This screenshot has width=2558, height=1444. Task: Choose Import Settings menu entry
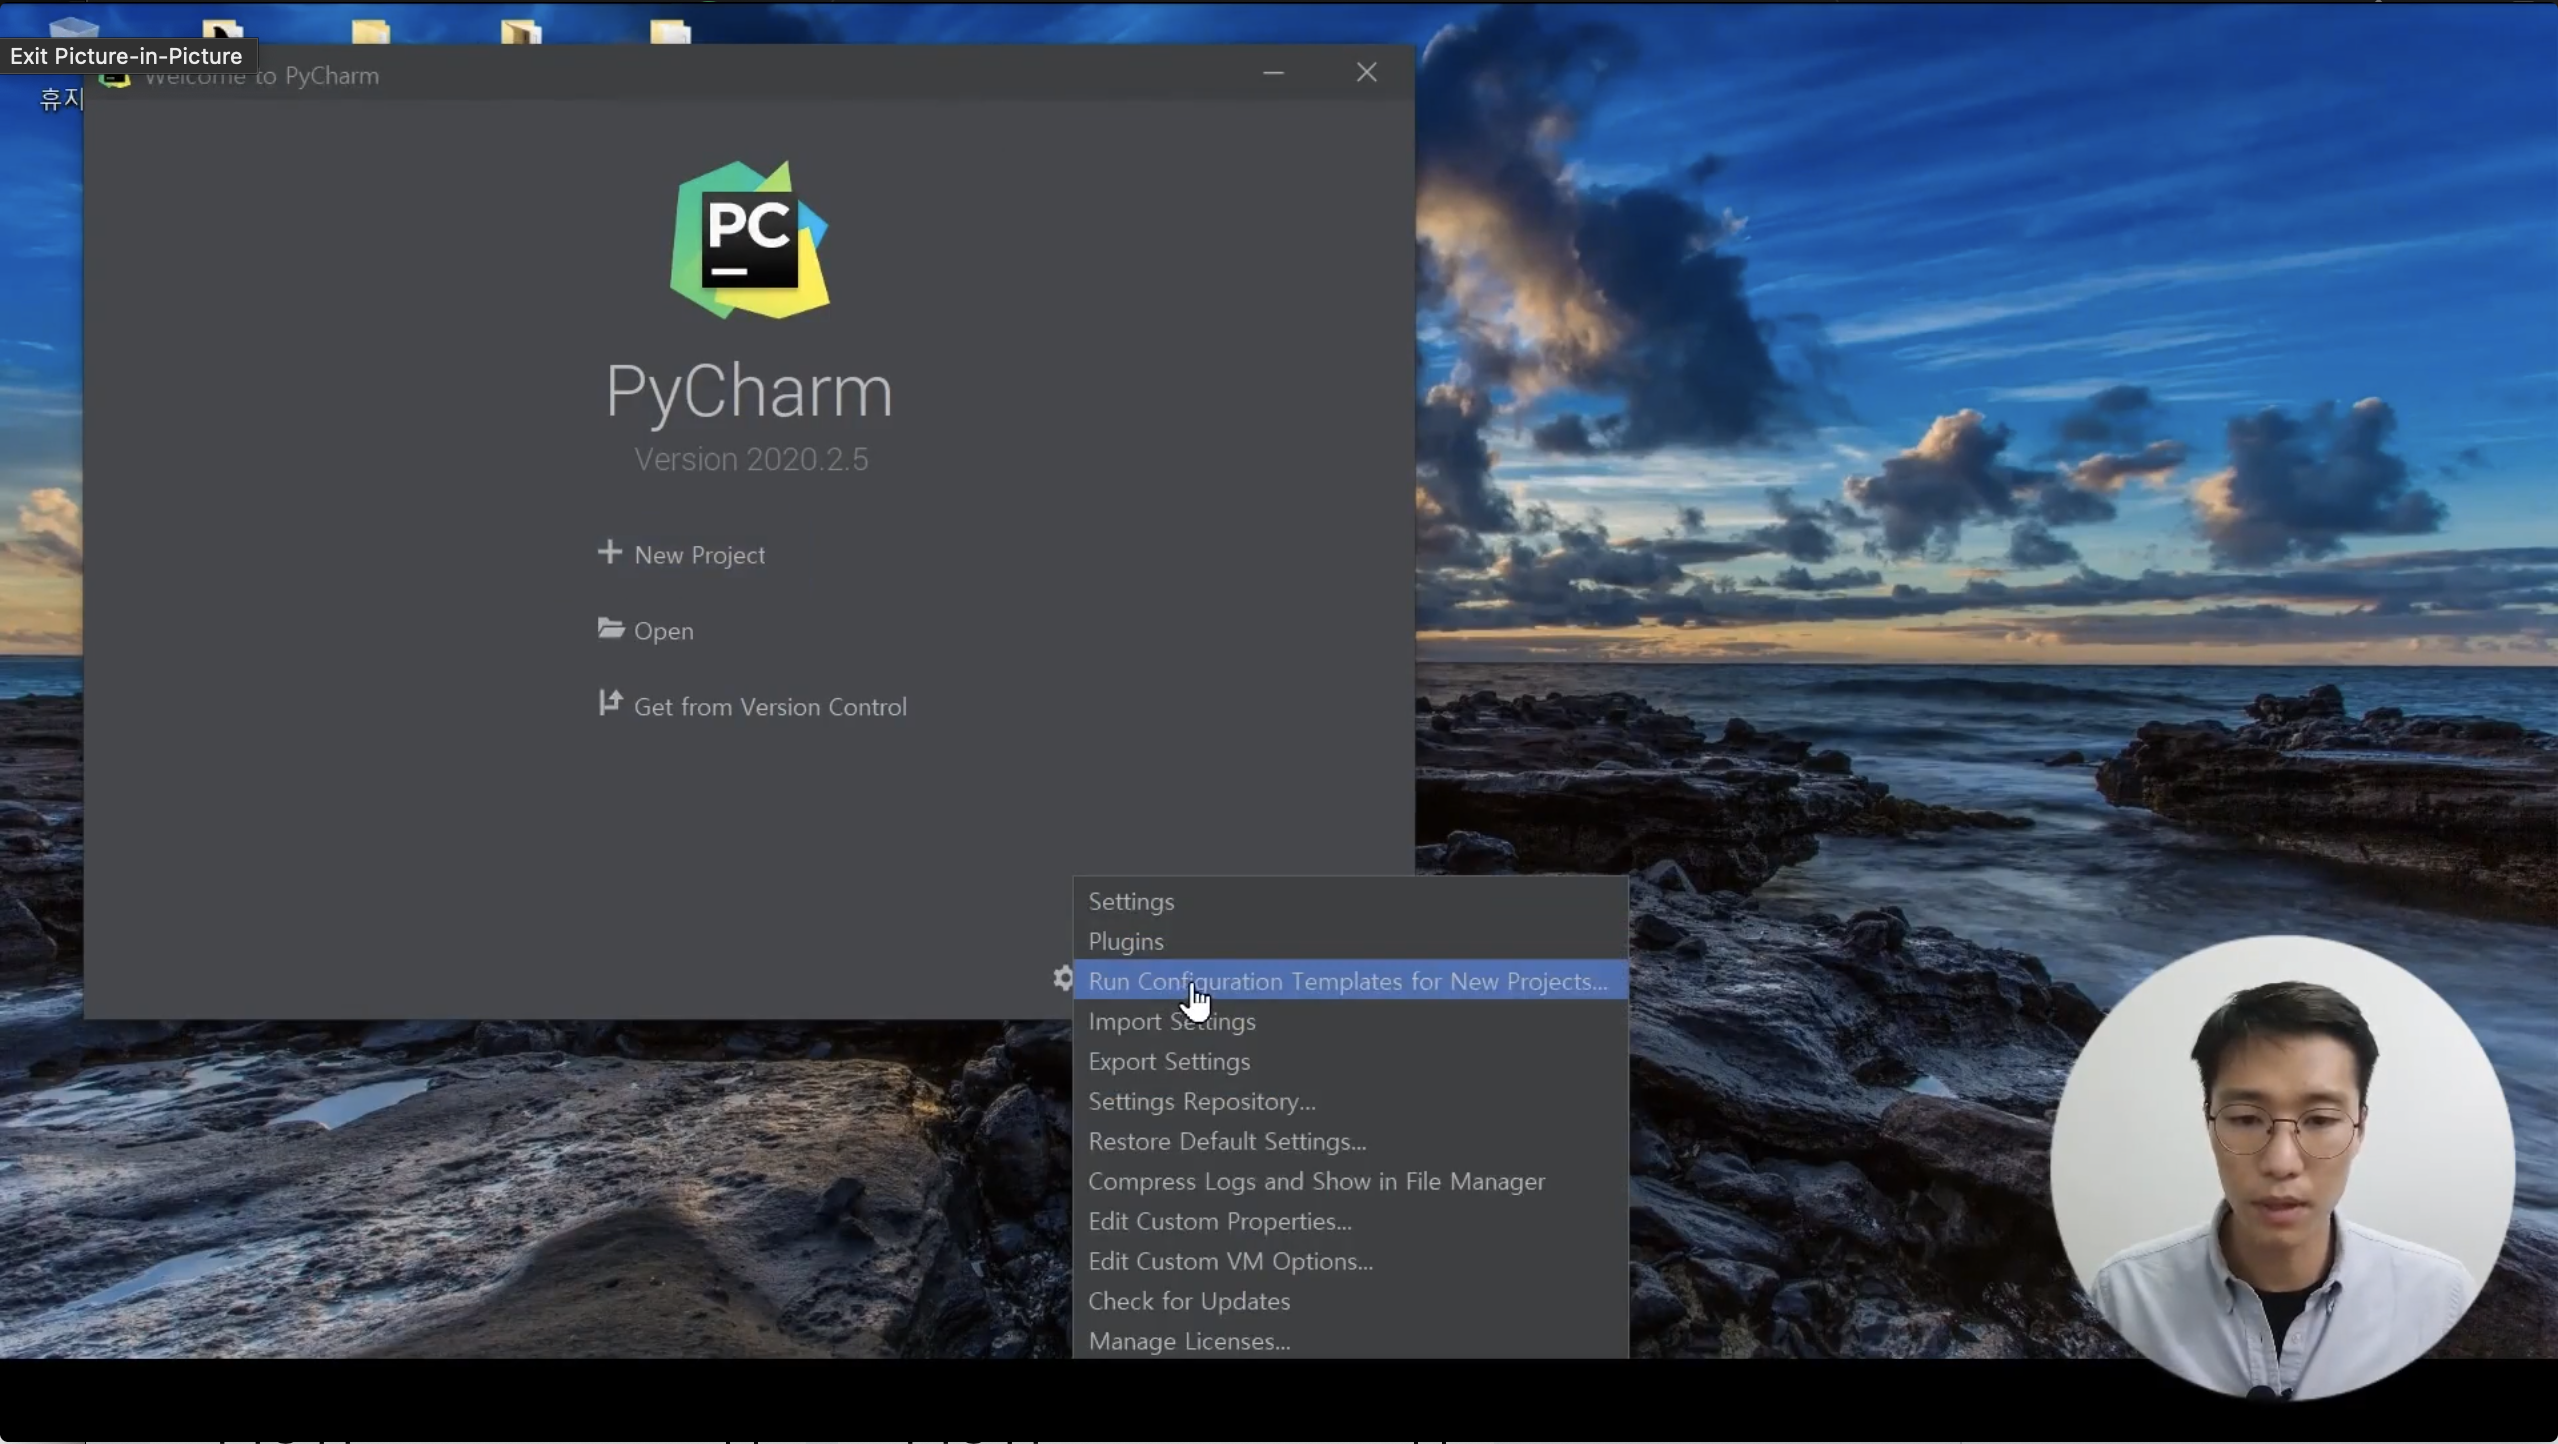[x=1350, y=1021]
